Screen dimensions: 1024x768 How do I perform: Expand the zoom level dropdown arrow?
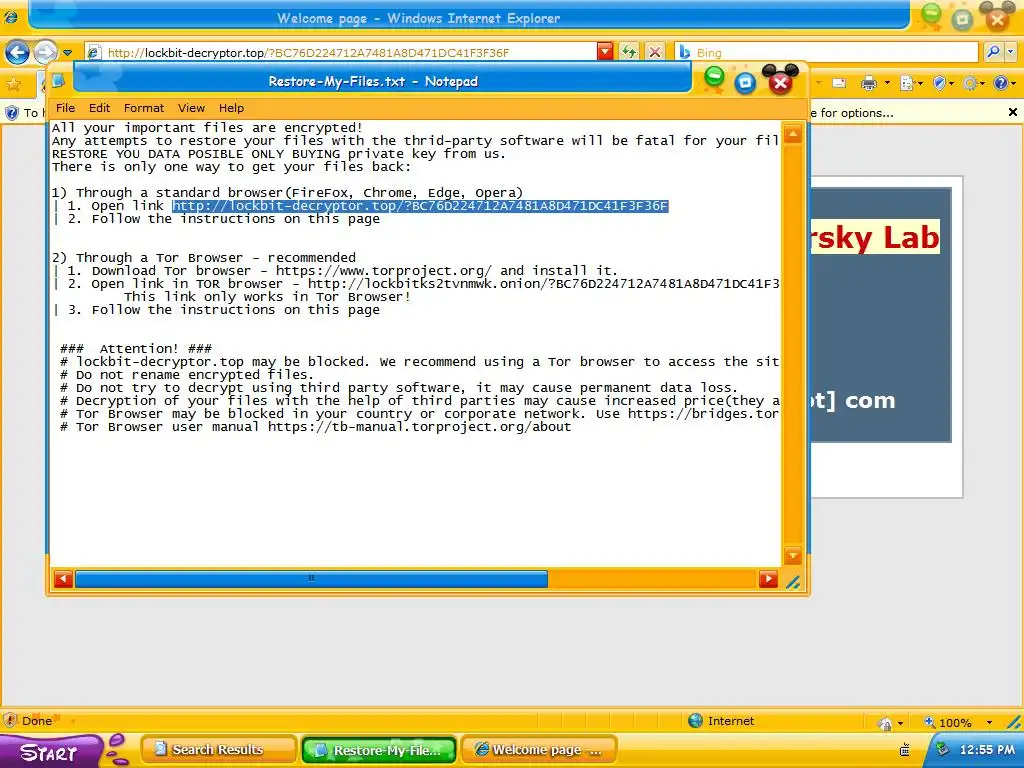click(989, 722)
